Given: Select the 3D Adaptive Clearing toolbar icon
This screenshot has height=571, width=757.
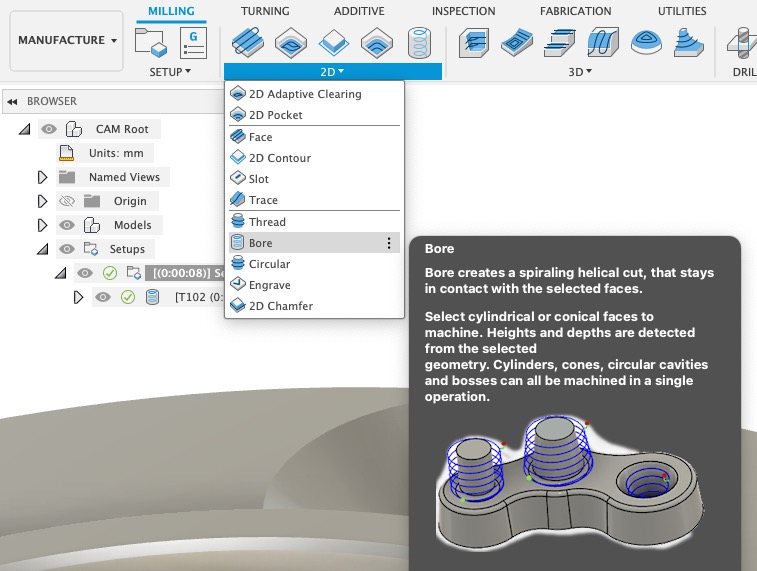Looking at the screenshot, I should 474,42.
